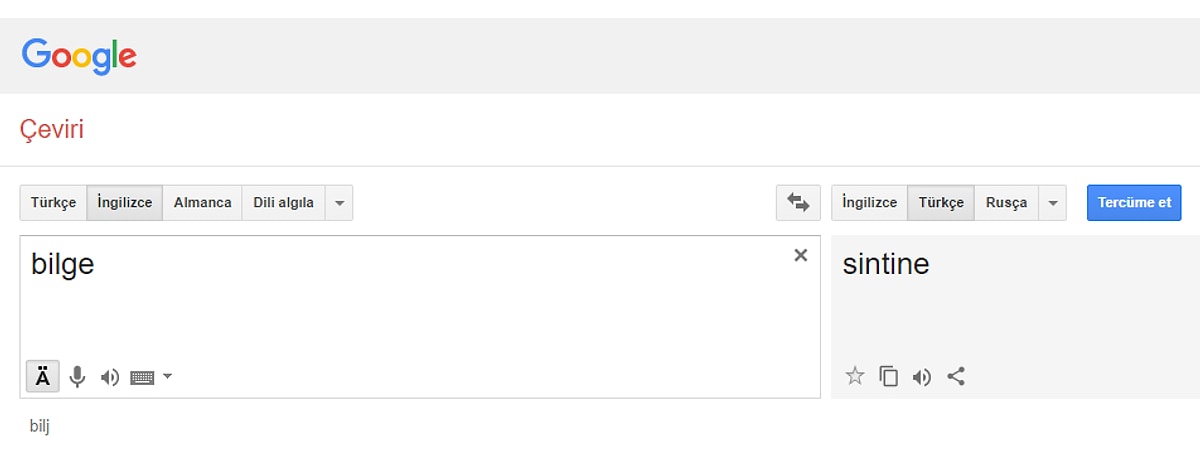This screenshot has height=466, width=1200.
Task: Save translation with the star icon
Action: click(855, 377)
